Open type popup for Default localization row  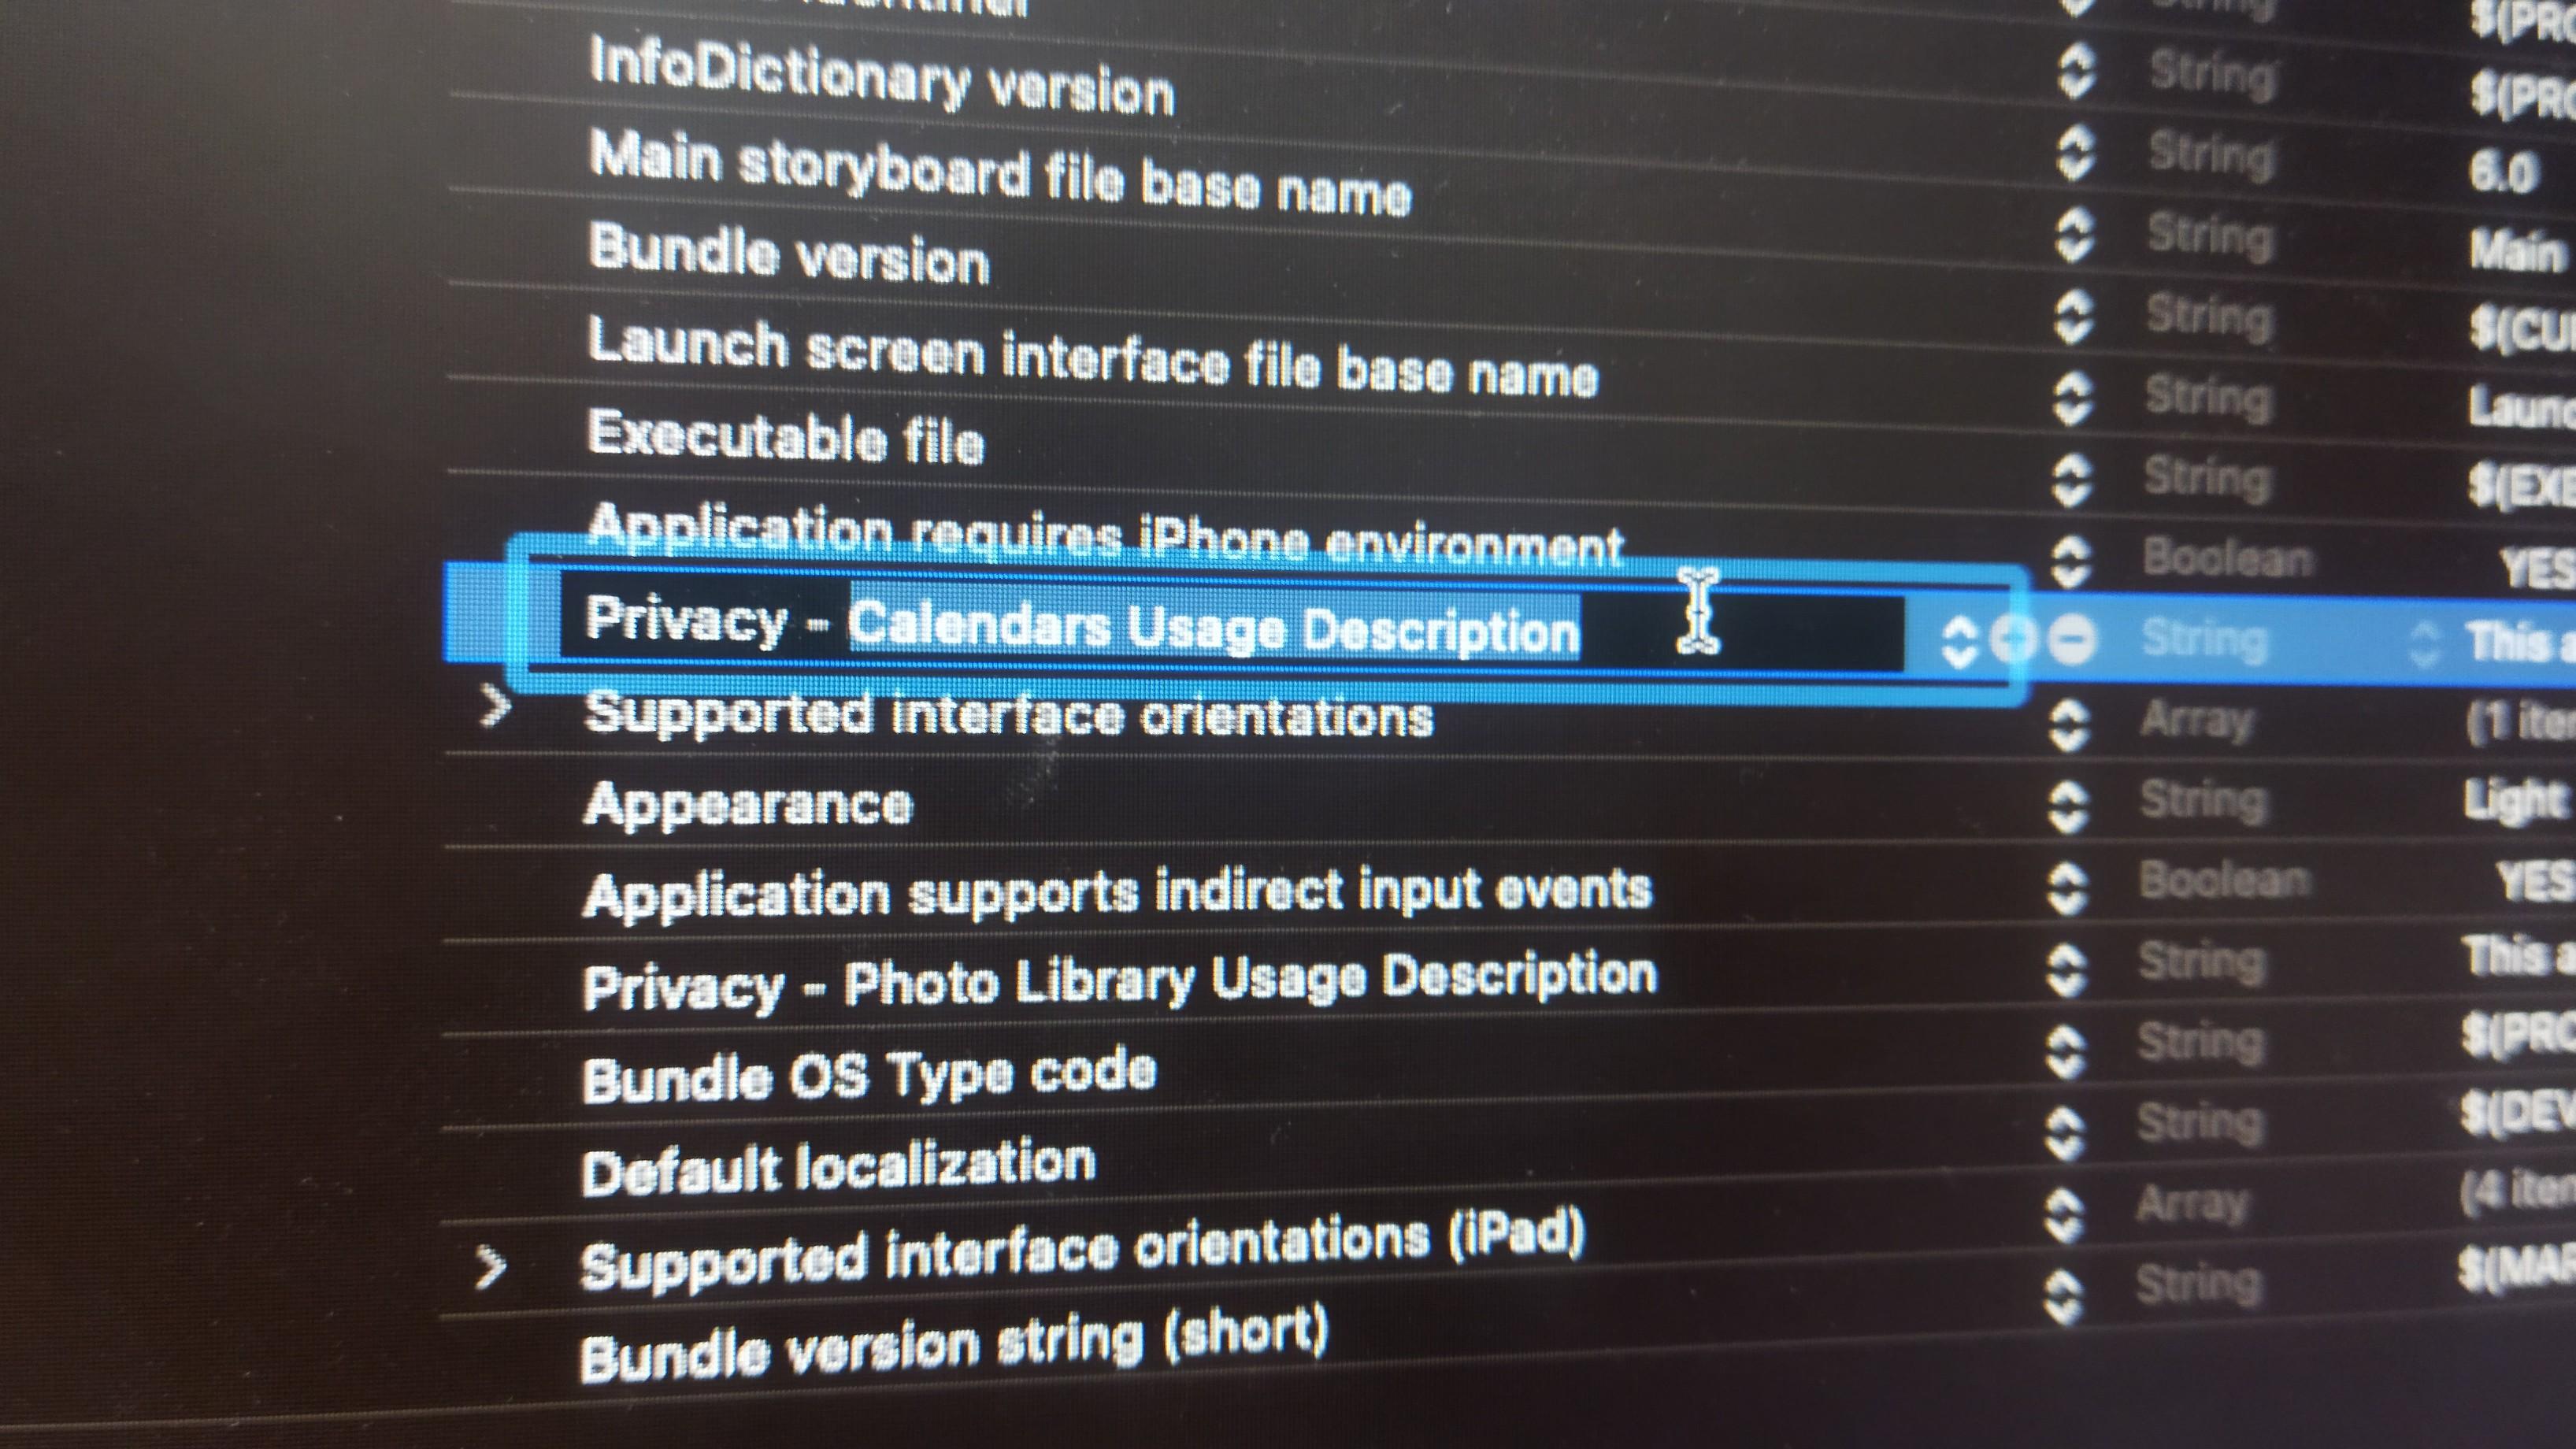coord(2064,1132)
